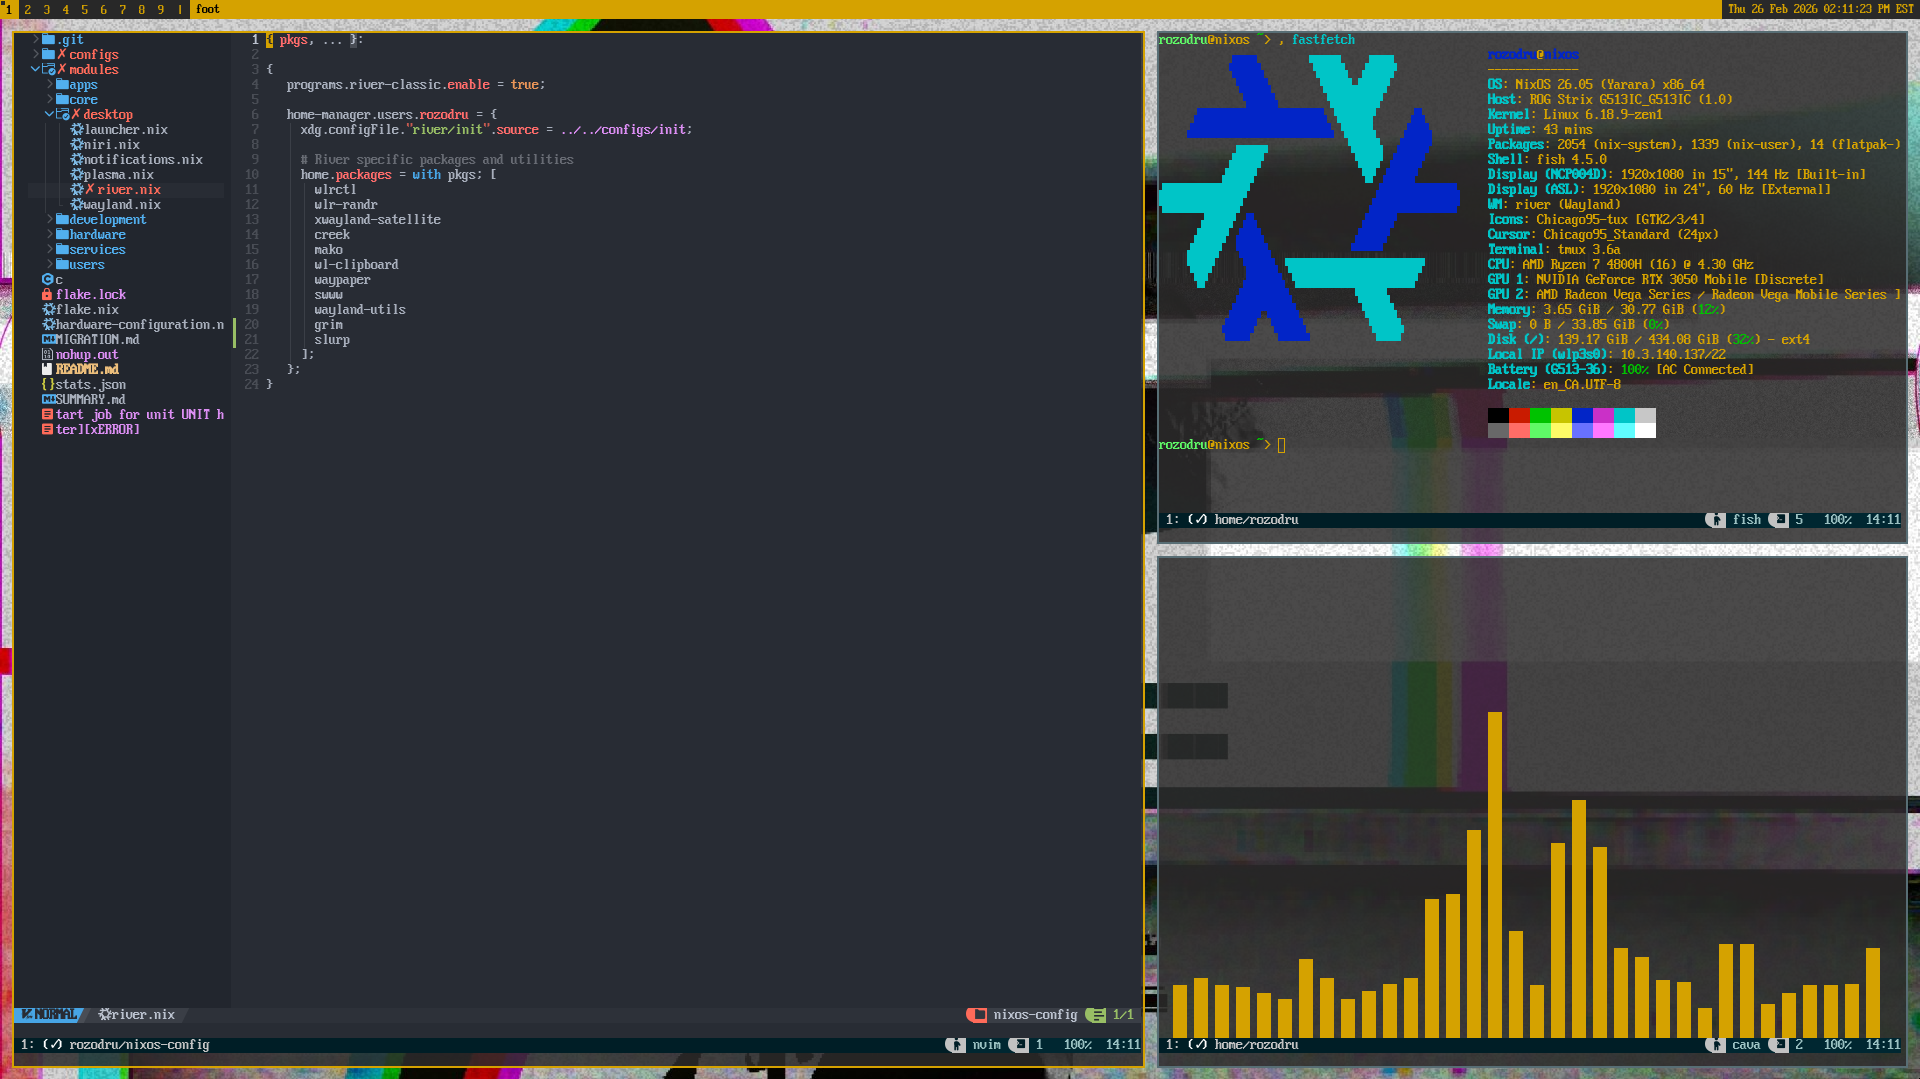Click 'xwayland-satellite' in the code editor

coord(378,220)
